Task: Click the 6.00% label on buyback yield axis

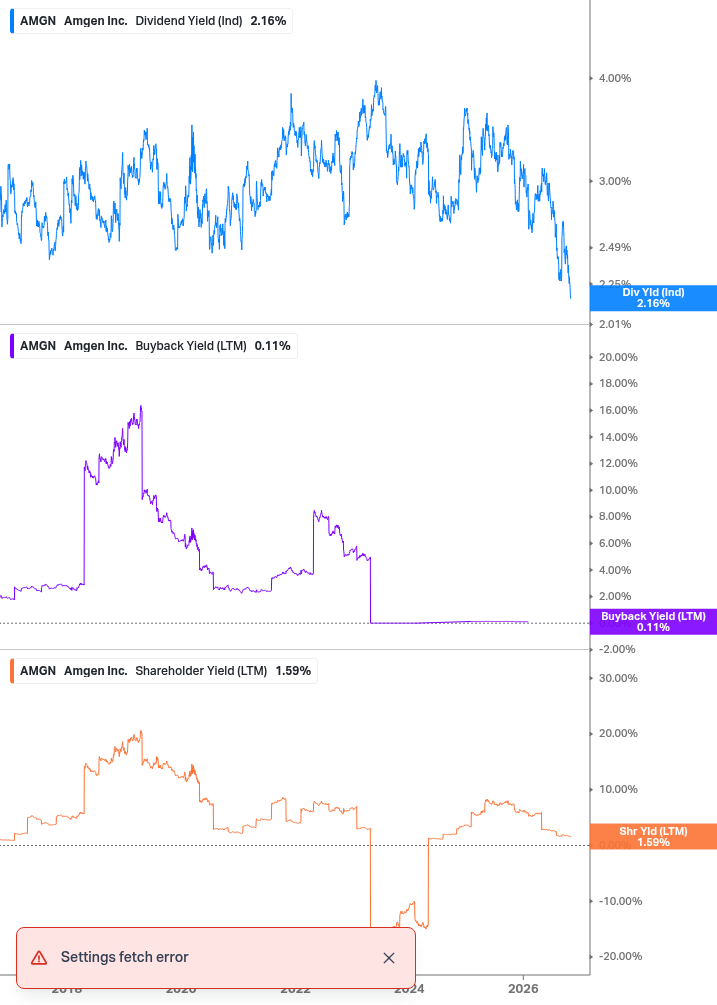Action: point(614,544)
